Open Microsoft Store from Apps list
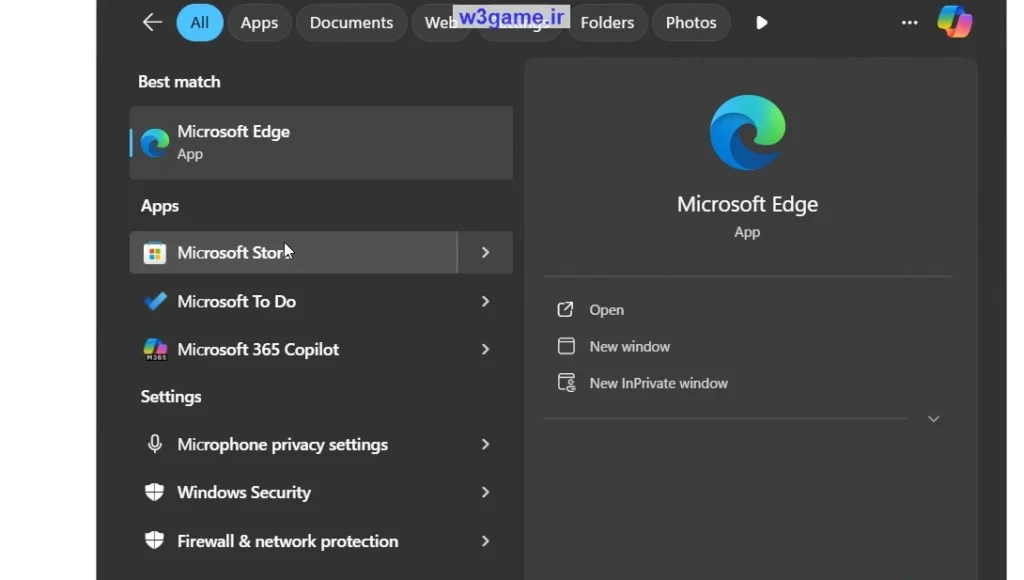Screen dimensions: 1024x580 tap(293, 252)
